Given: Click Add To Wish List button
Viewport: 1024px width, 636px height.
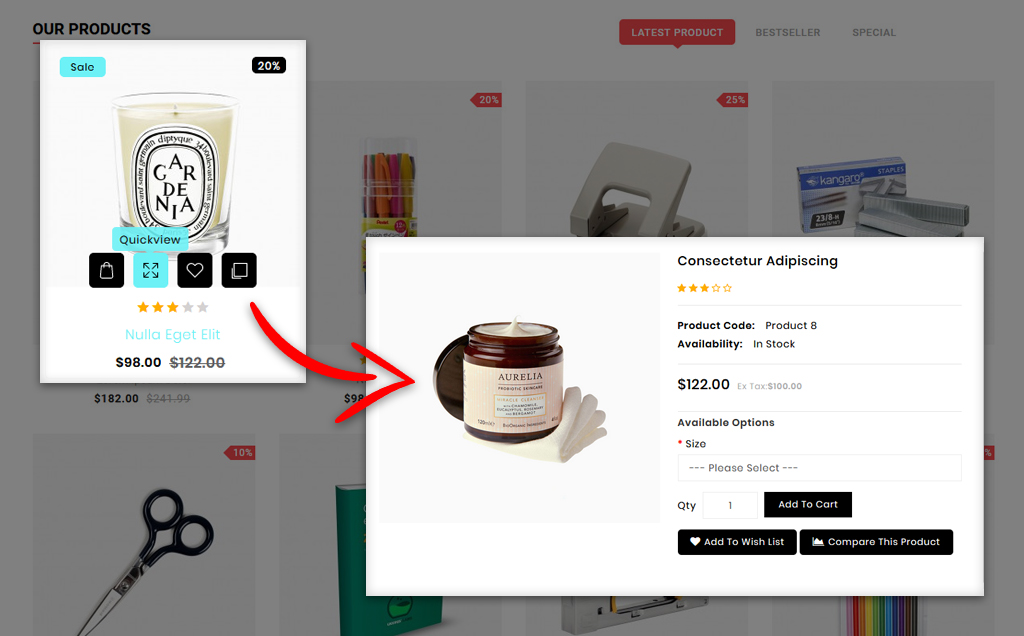Looking at the screenshot, I should tap(737, 542).
